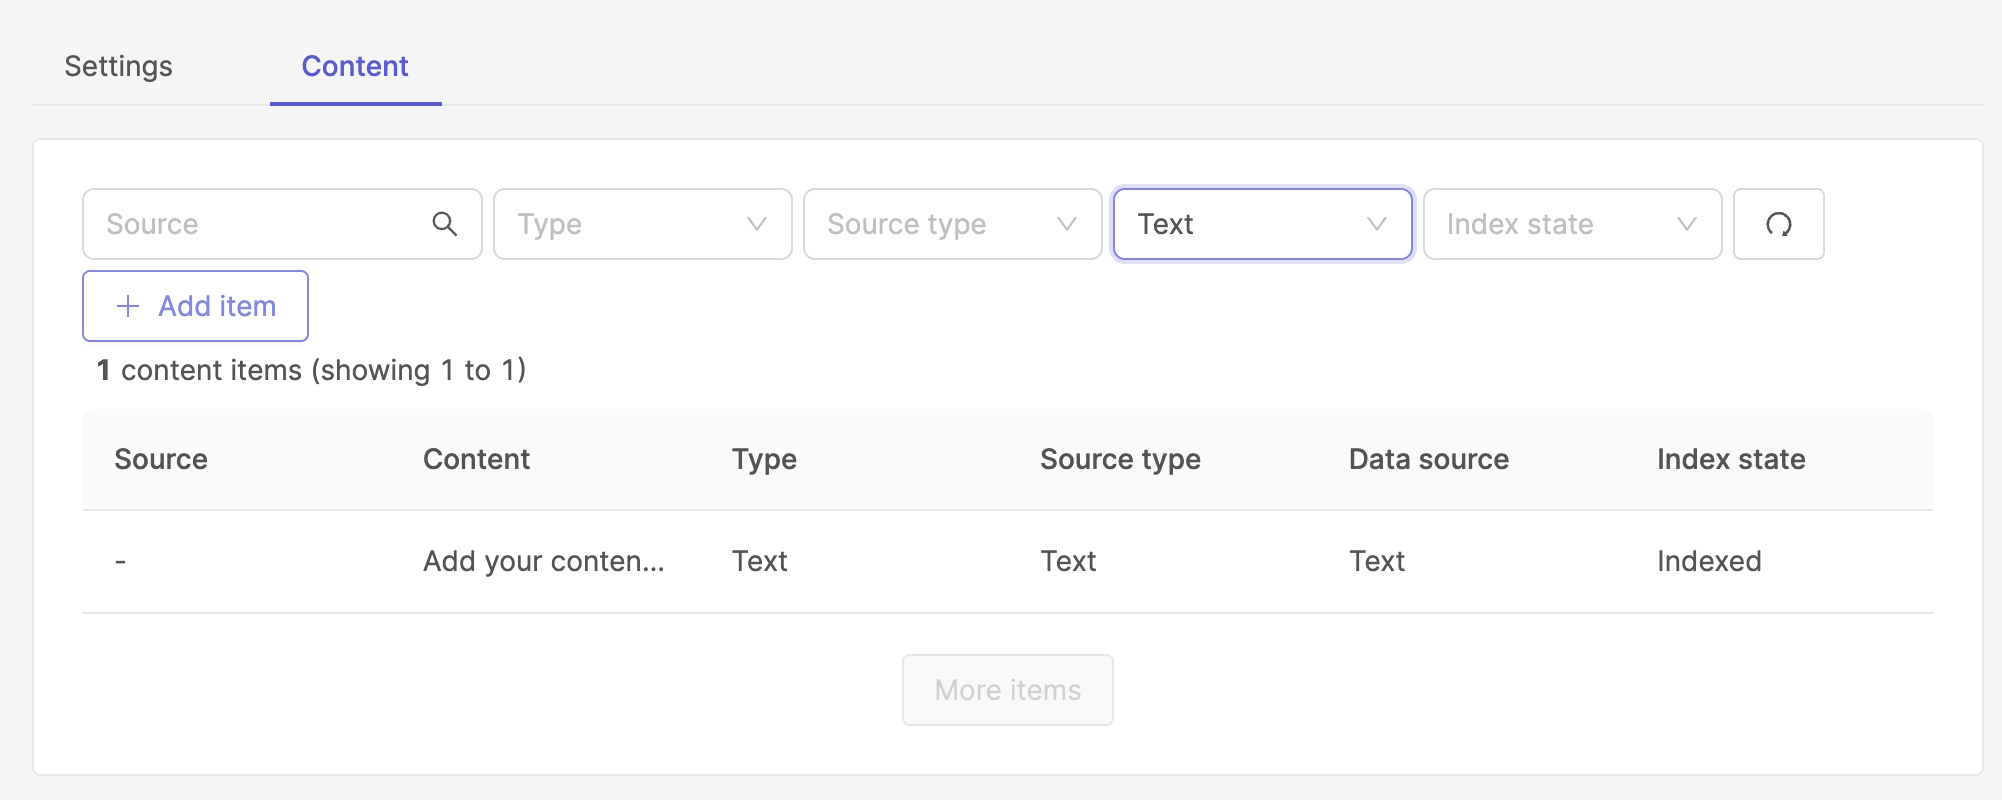Click the Content column header
Screen dimensions: 2002x800
point(476,459)
